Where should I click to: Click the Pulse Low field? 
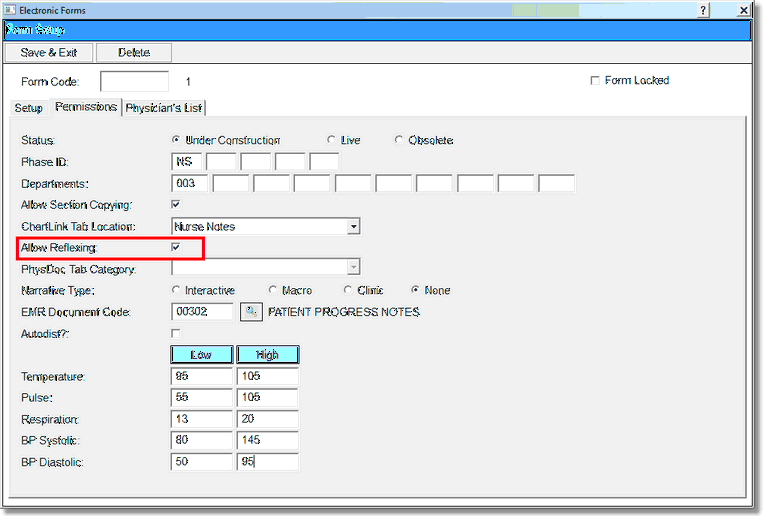[x=202, y=398]
